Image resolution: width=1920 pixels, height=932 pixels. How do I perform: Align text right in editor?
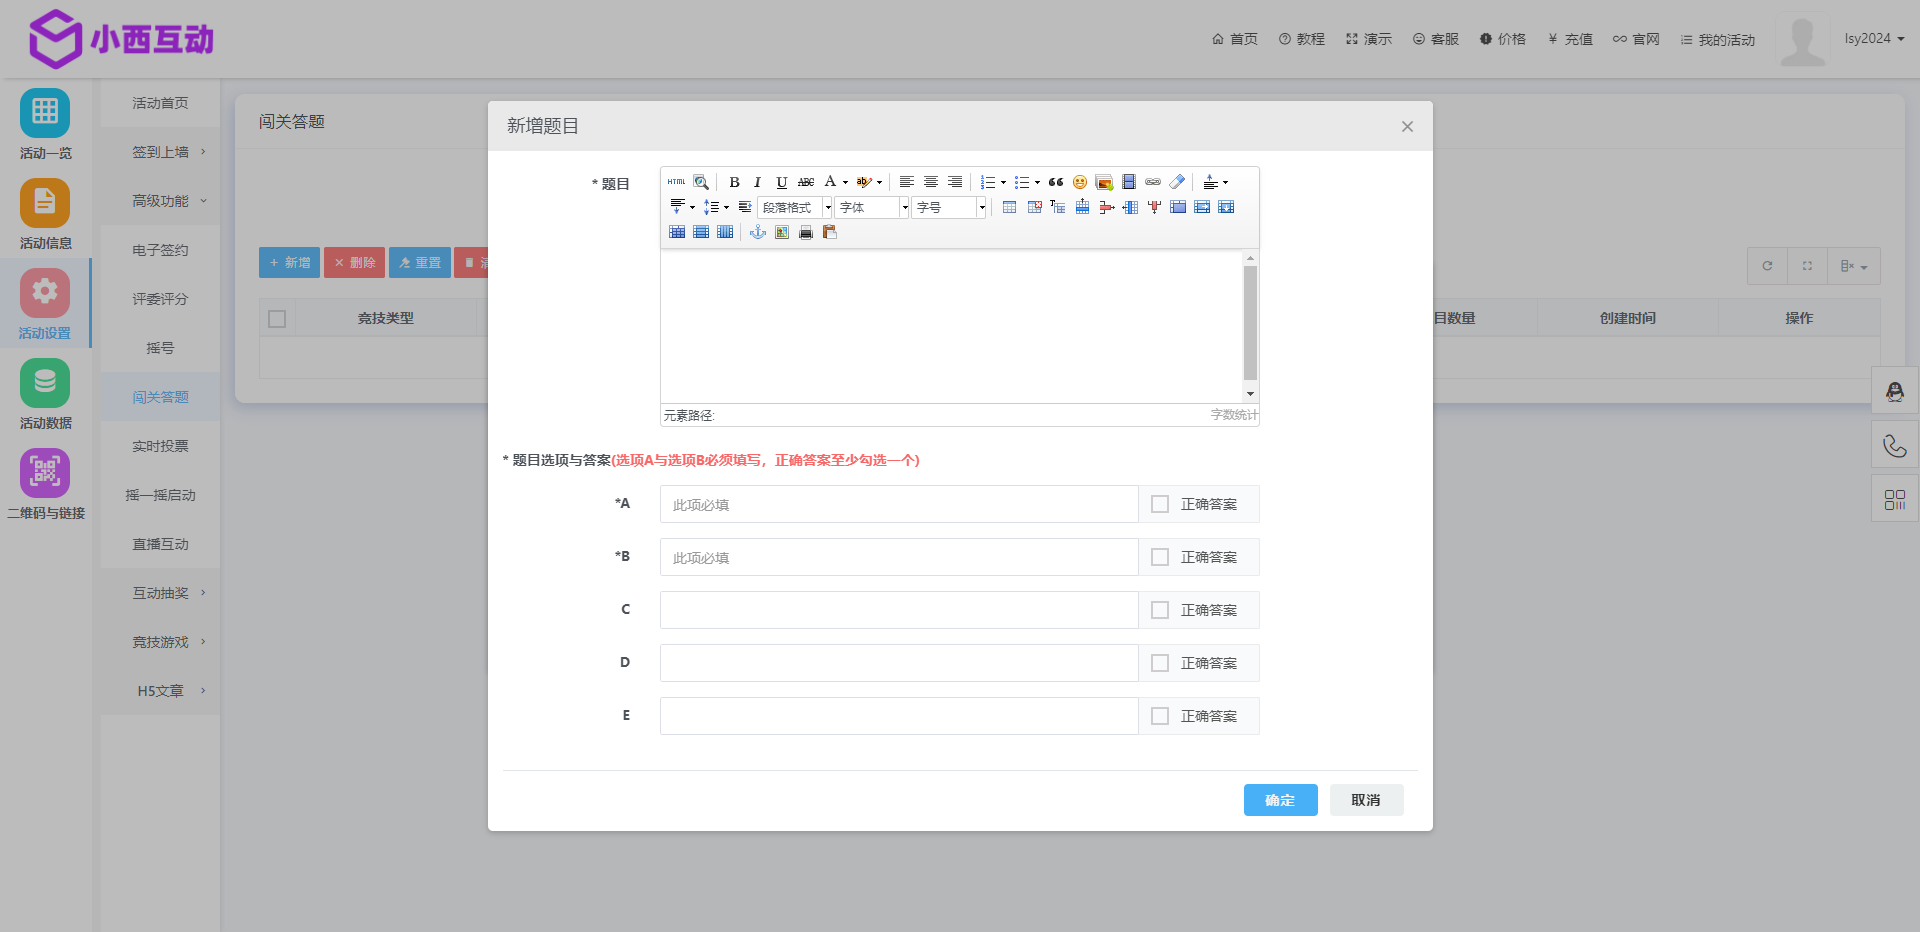click(955, 182)
